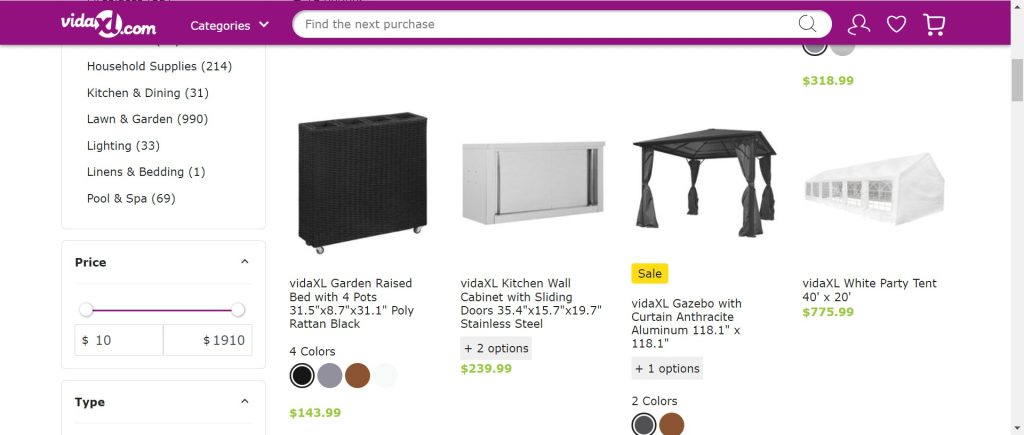Select the brown color swatch for Garden Raised Bed
The width and height of the screenshot is (1024, 435).
tap(358, 376)
